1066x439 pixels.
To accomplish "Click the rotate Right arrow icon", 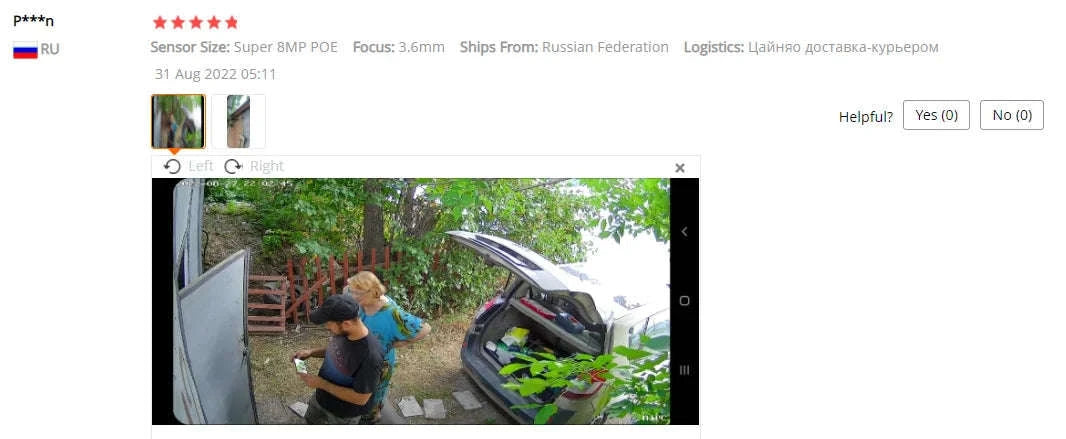I will [233, 166].
